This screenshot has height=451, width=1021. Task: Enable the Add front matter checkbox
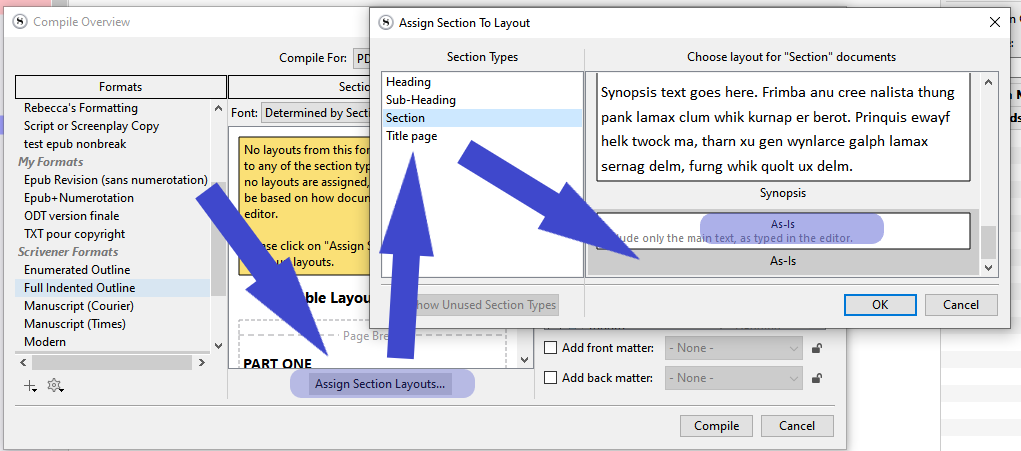[x=550, y=348]
